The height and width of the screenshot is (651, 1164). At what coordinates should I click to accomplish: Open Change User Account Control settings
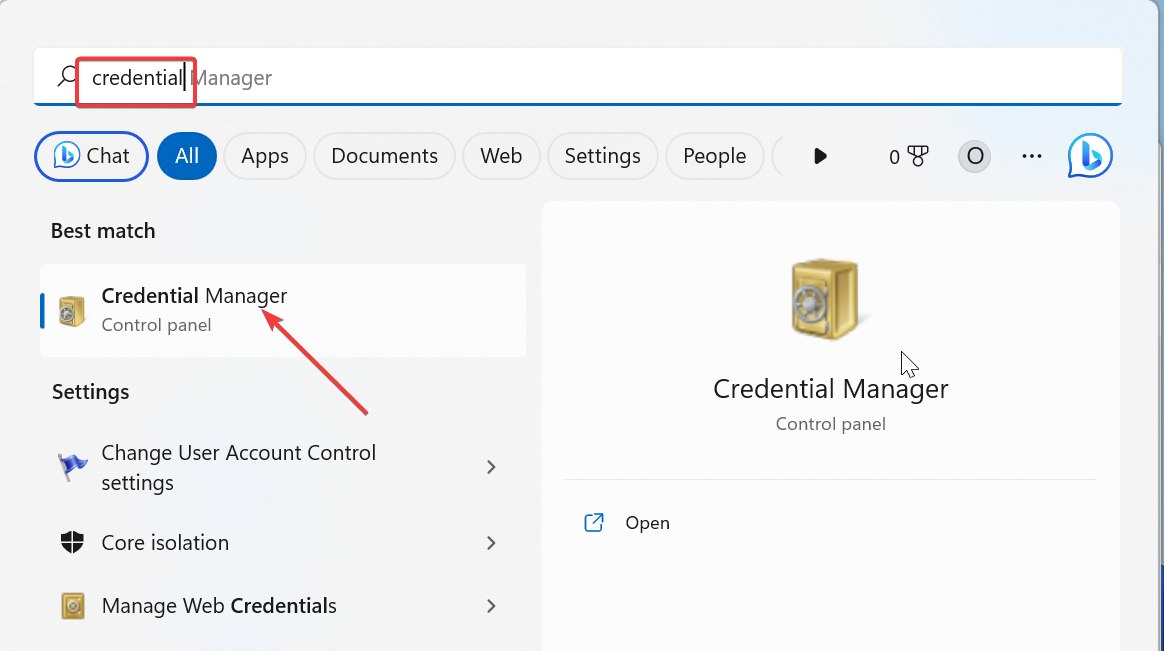[284, 468]
